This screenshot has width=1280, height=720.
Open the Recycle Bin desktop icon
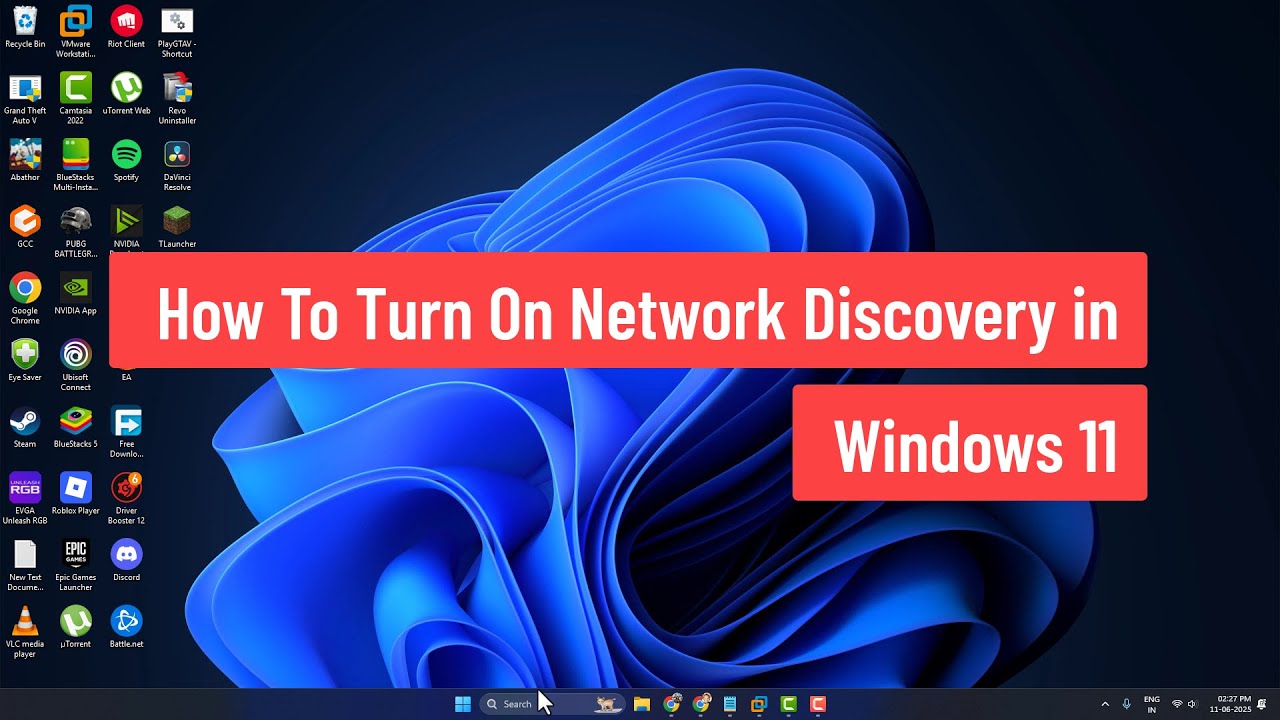click(x=25, y=27)
